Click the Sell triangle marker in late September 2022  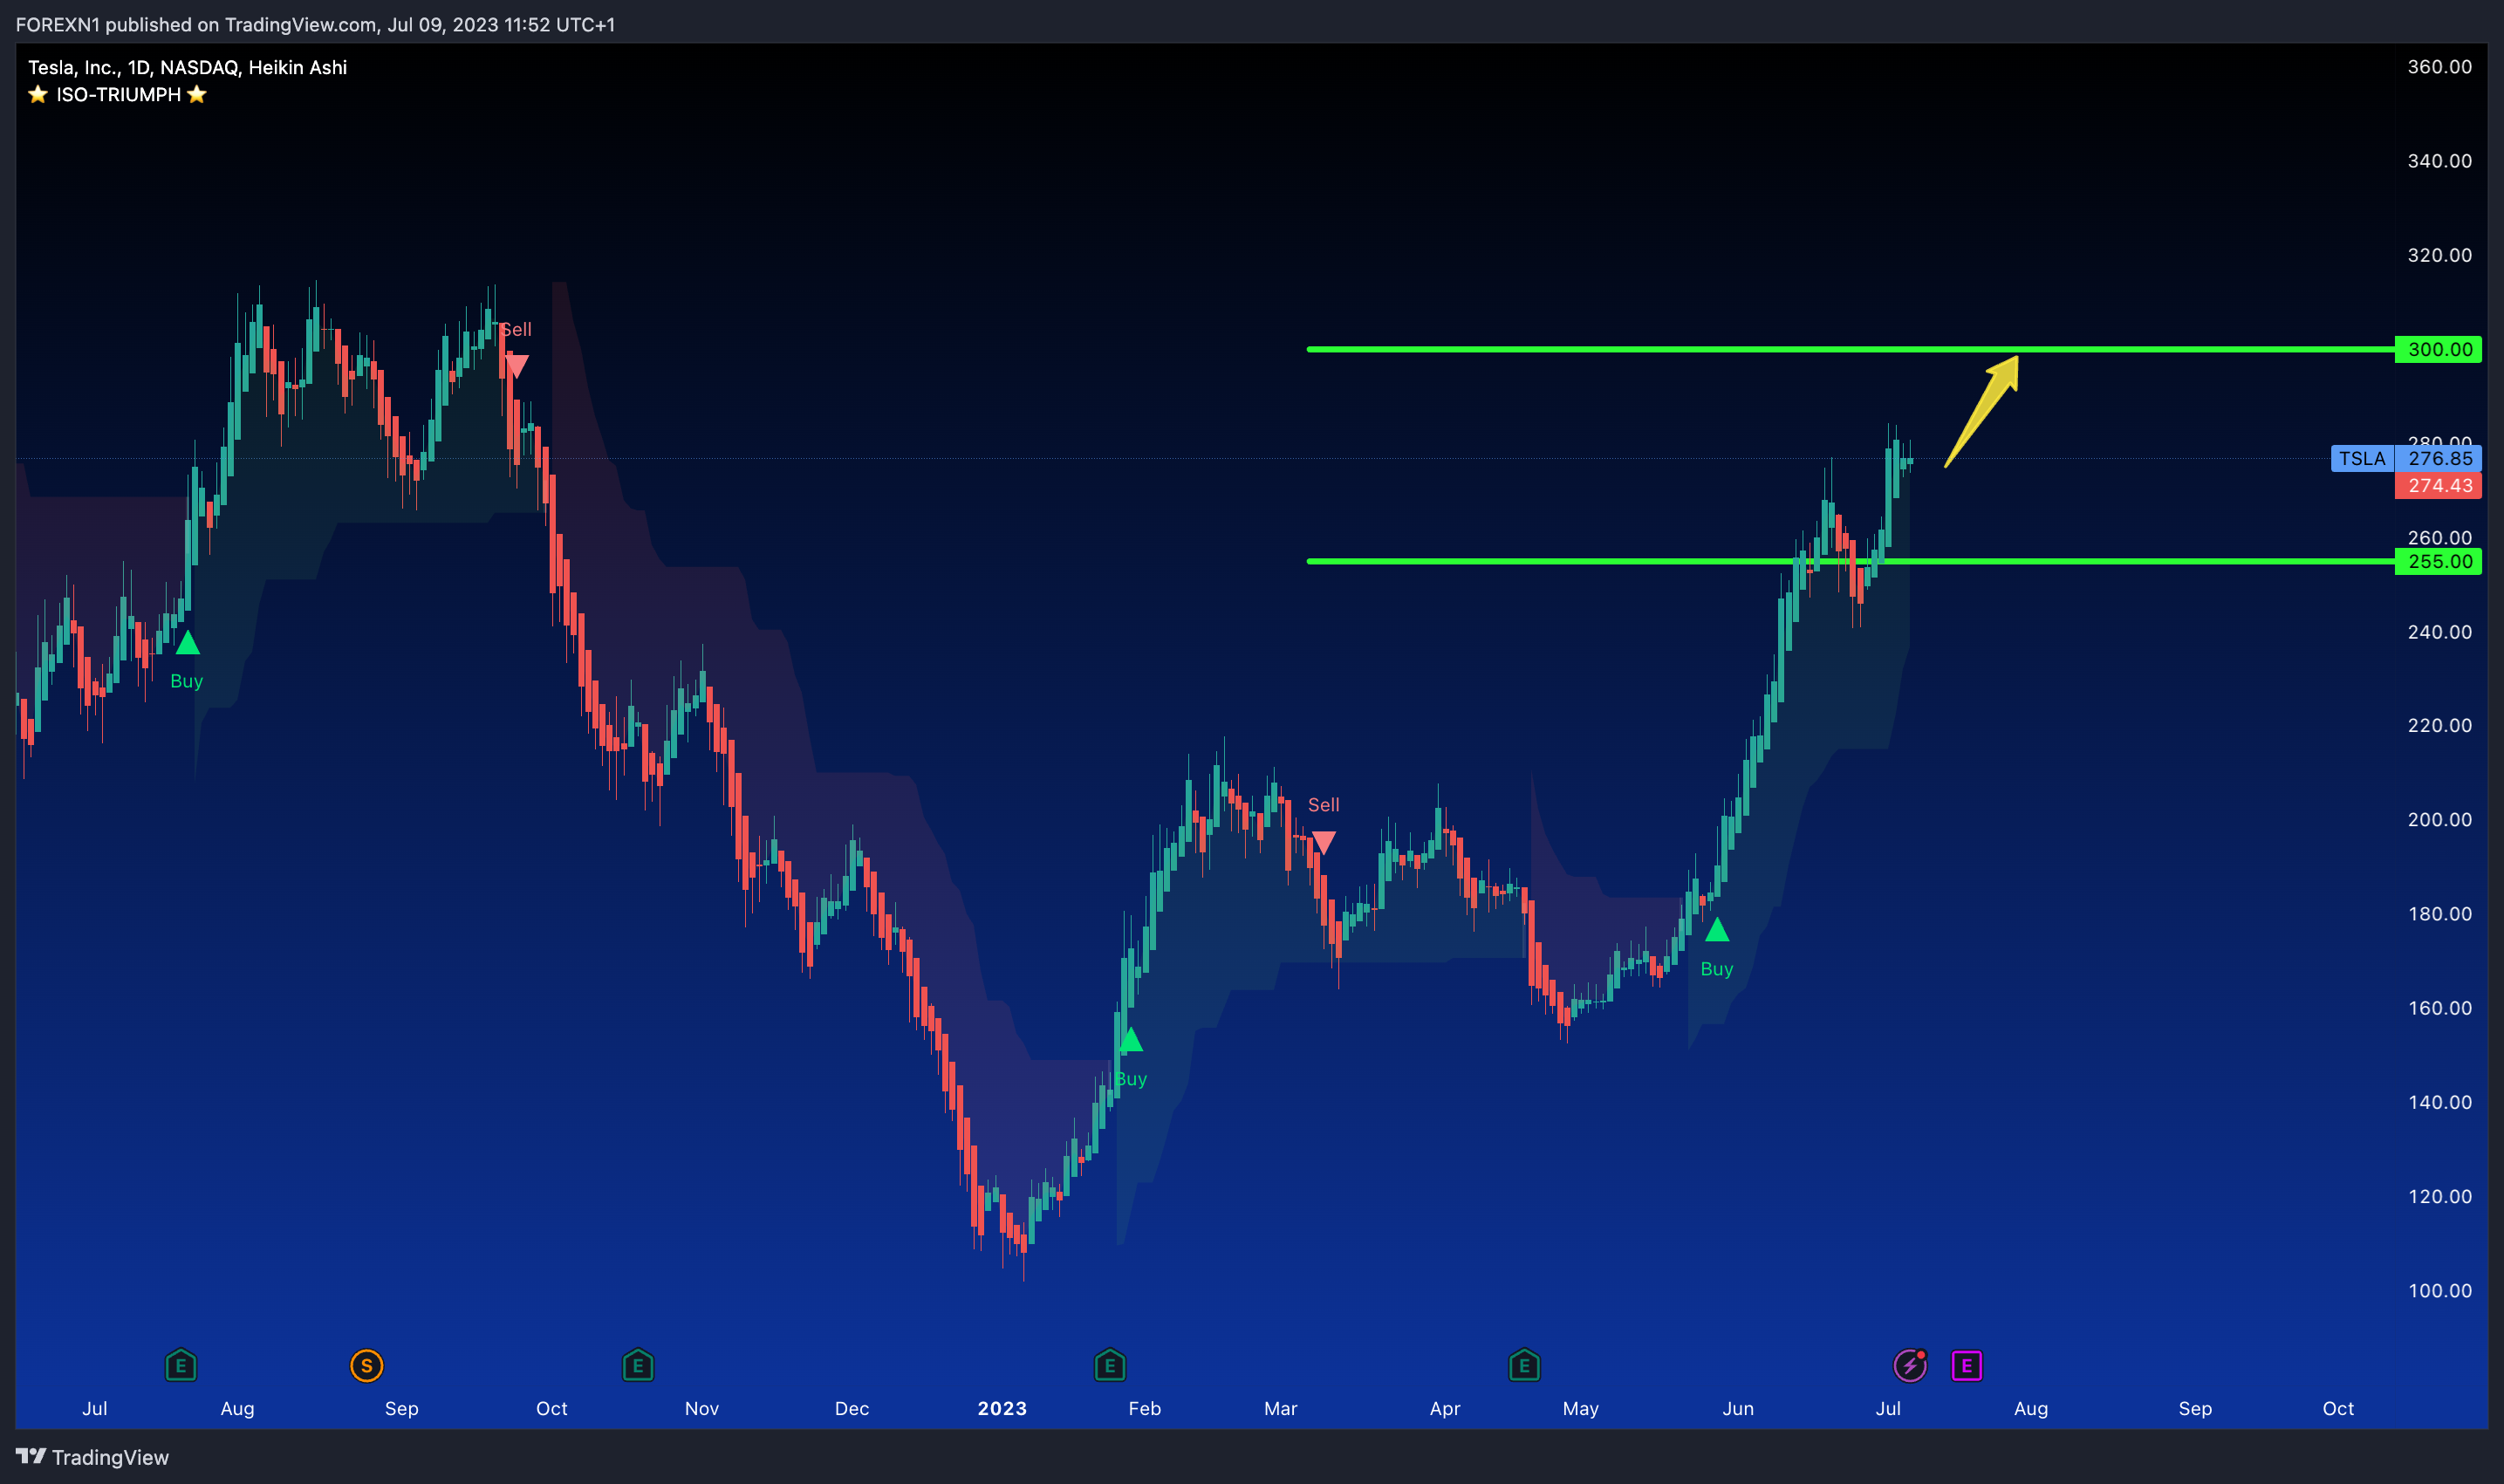pyautogui.click(x=516, y=366)
